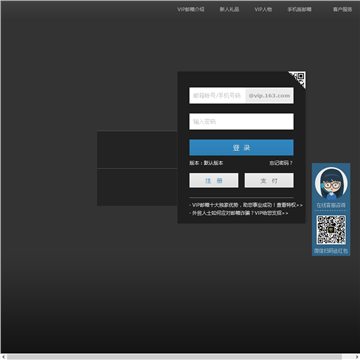The width and height of the screenshot is (360, 360).
Task: Open the @vip.163.com domain selector
Action: (x=269, y=96)
